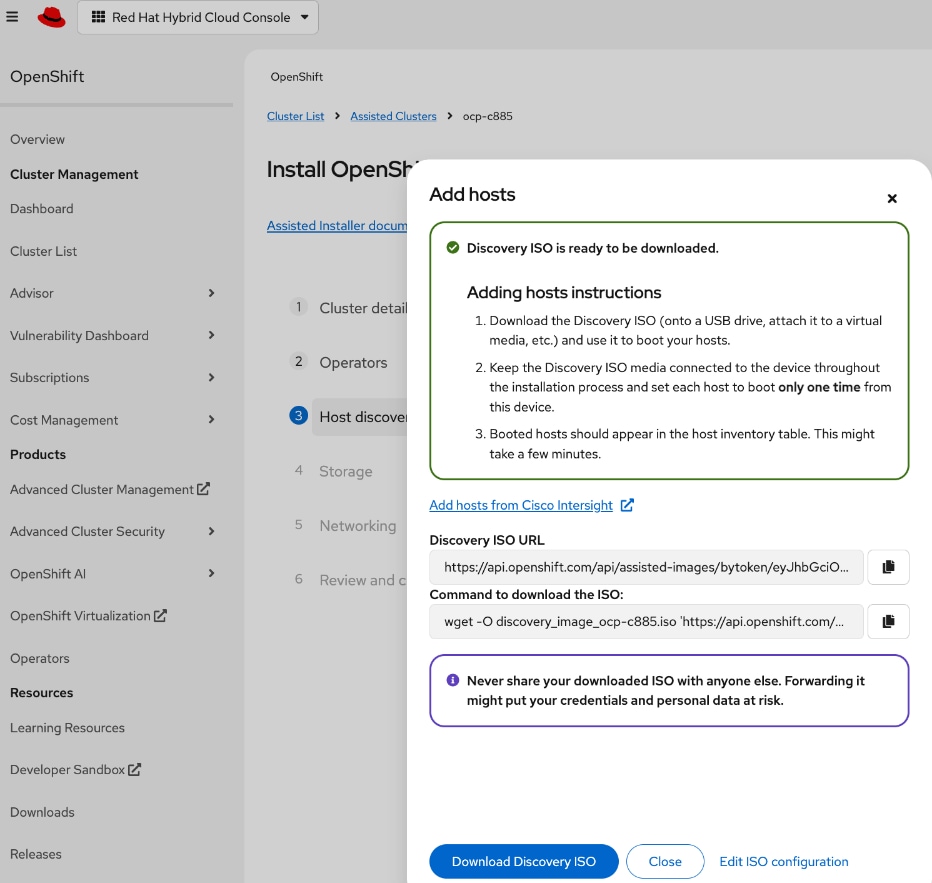
Task: Open Operators in the sidebar
Action: coord(40,658)
